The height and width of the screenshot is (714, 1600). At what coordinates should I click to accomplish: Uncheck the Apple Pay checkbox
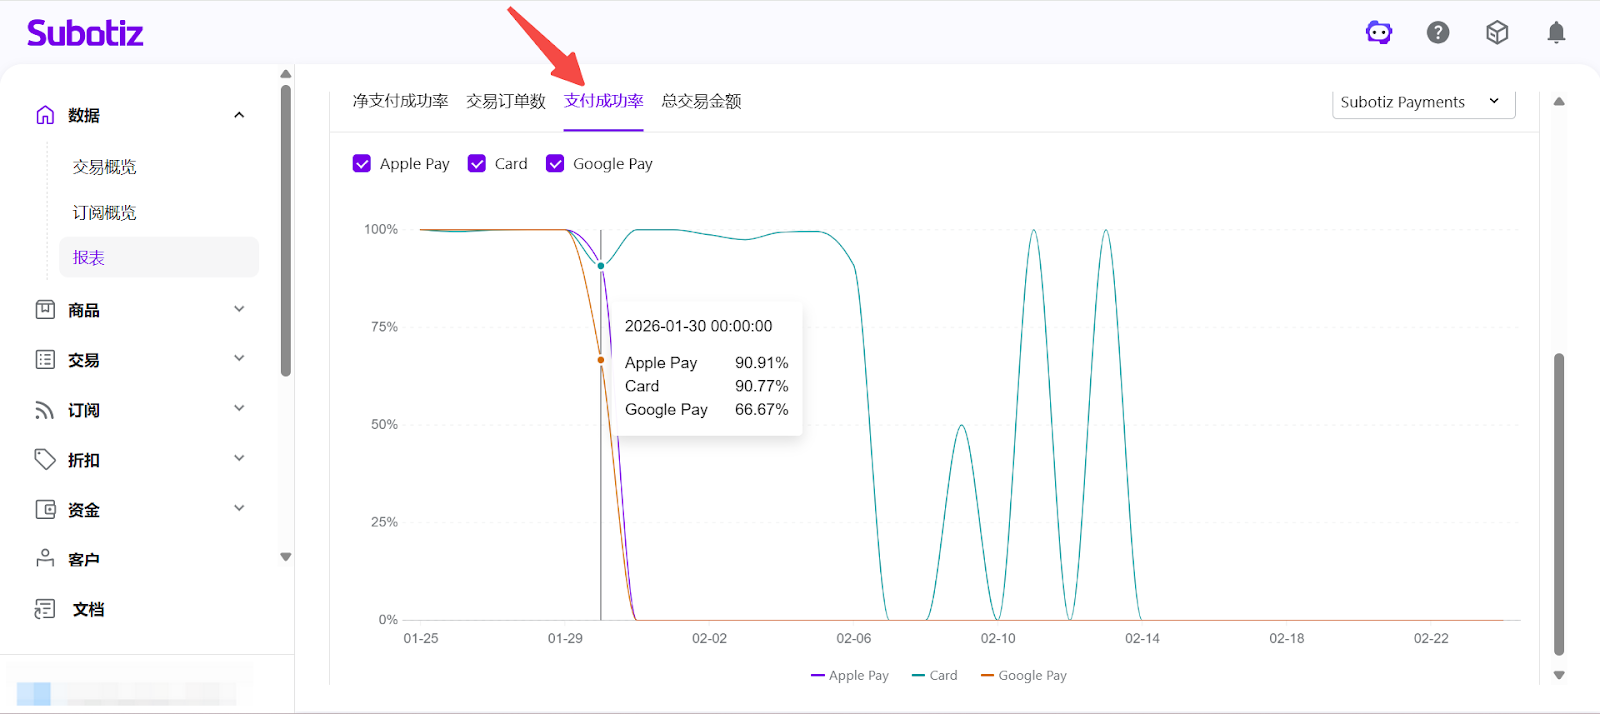pyautogui.click(x=362, y=164)
